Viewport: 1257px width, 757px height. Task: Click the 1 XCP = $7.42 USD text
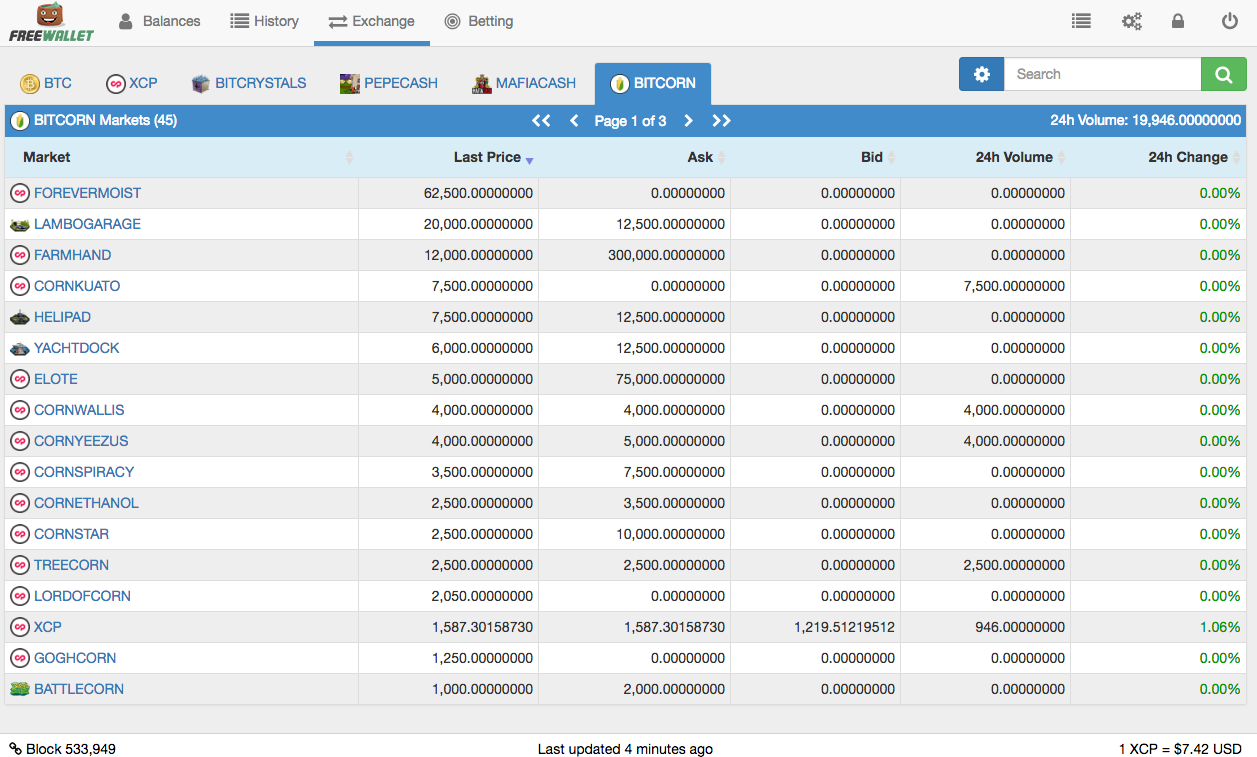click(1180, 749)
